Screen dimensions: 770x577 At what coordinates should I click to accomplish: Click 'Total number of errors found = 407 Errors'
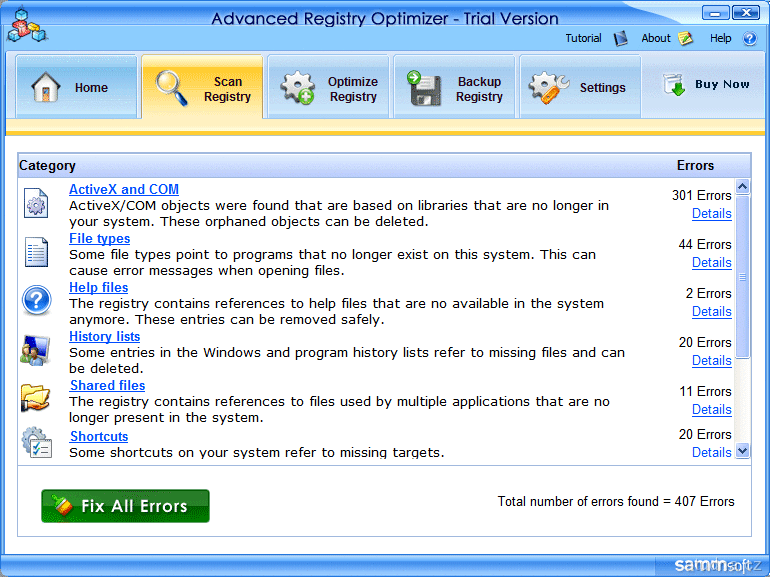pyautogui.click(x=616, y=501)
